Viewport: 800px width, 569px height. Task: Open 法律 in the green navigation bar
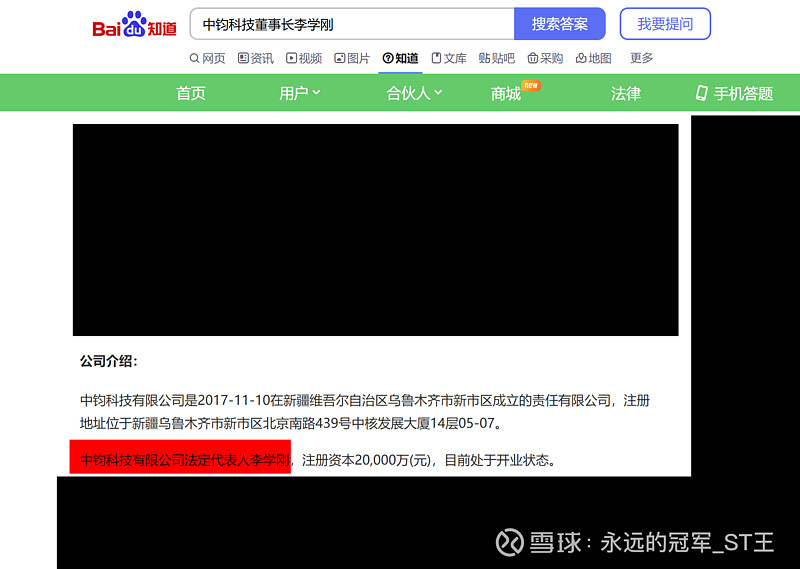[626, 93]
